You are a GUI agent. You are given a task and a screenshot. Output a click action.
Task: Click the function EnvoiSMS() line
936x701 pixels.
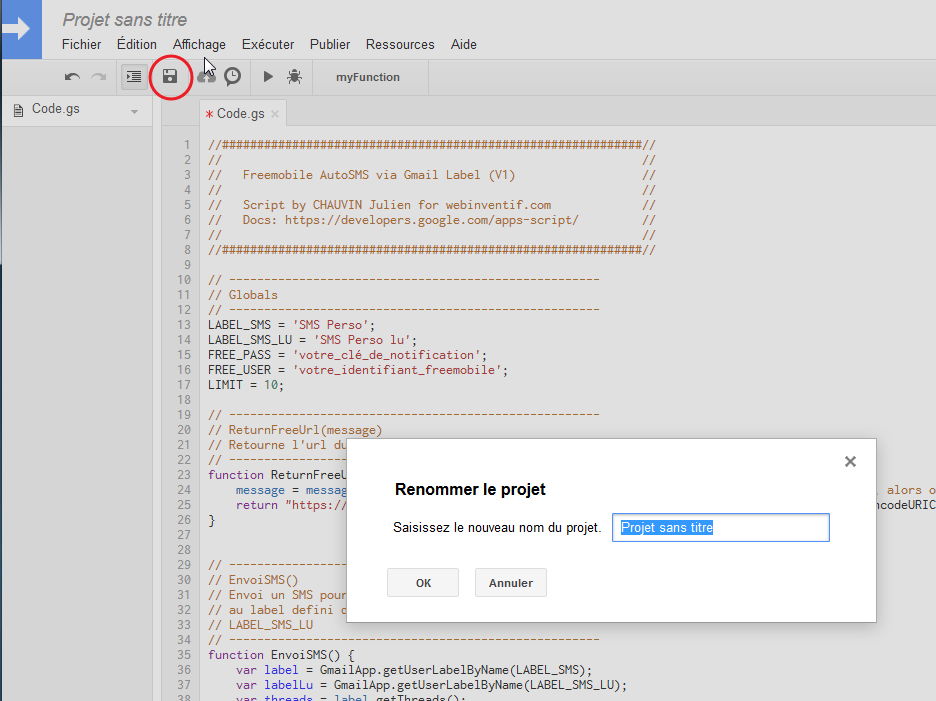click(281, 655)
